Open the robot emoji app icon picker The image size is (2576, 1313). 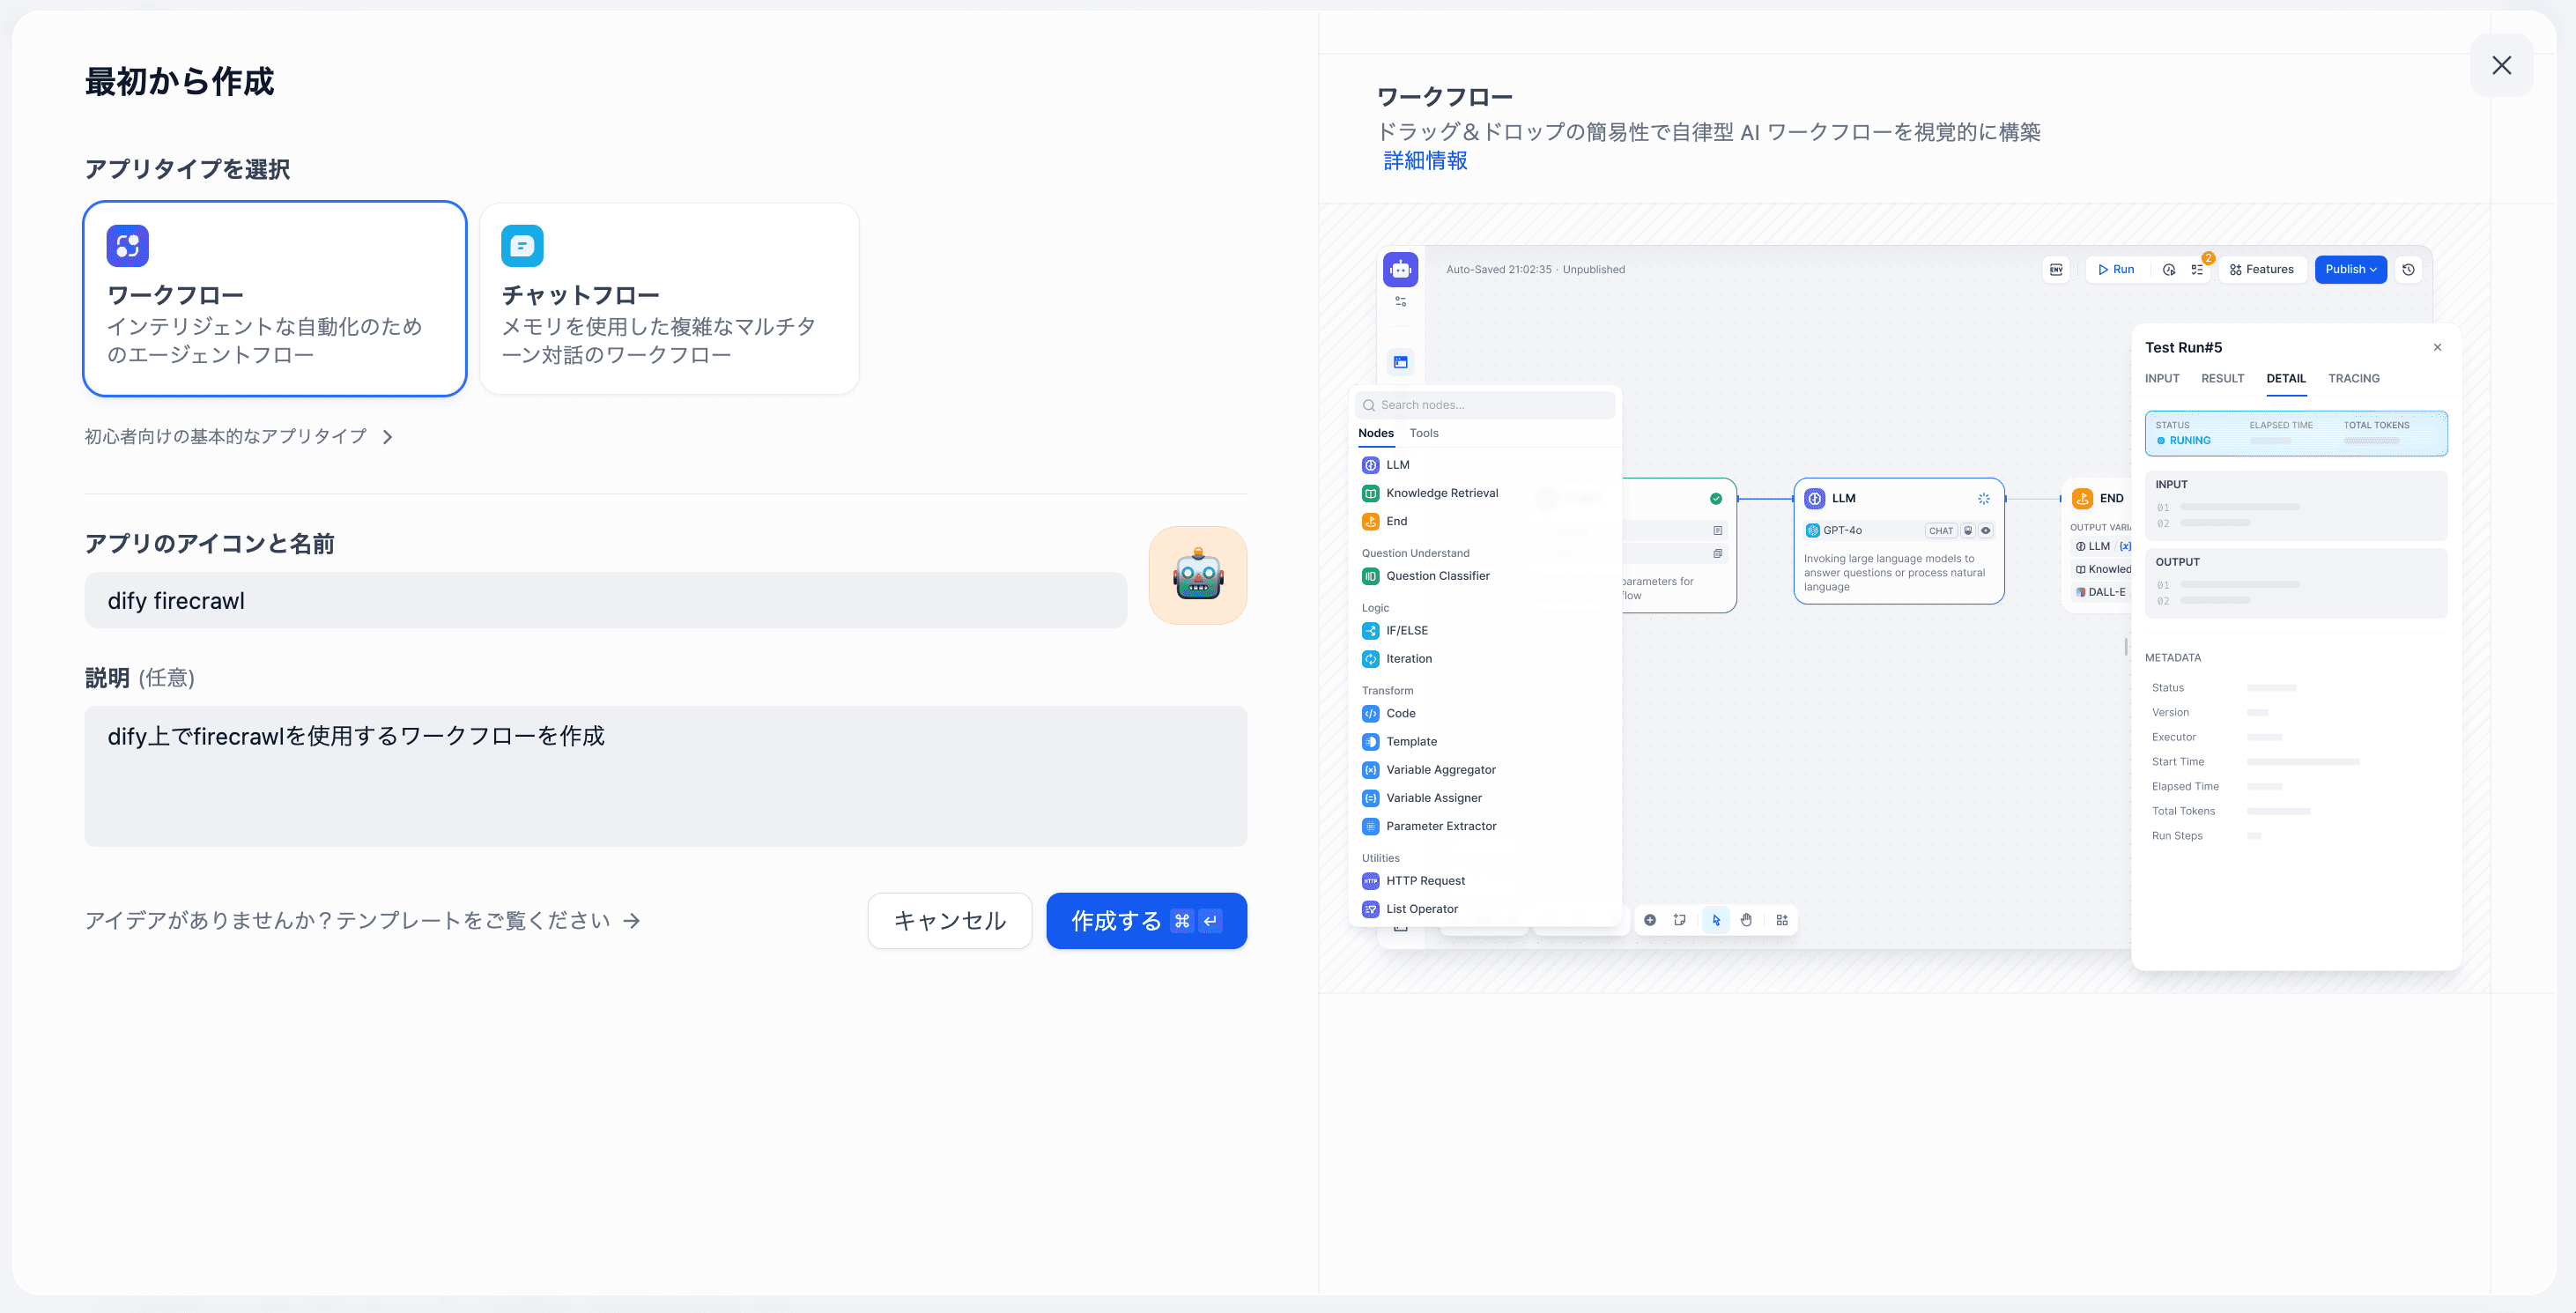[1197, 576]
